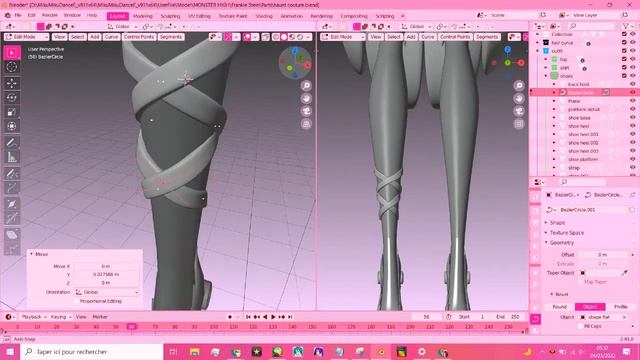Select the Measure tool

click(x=12, y=157)
